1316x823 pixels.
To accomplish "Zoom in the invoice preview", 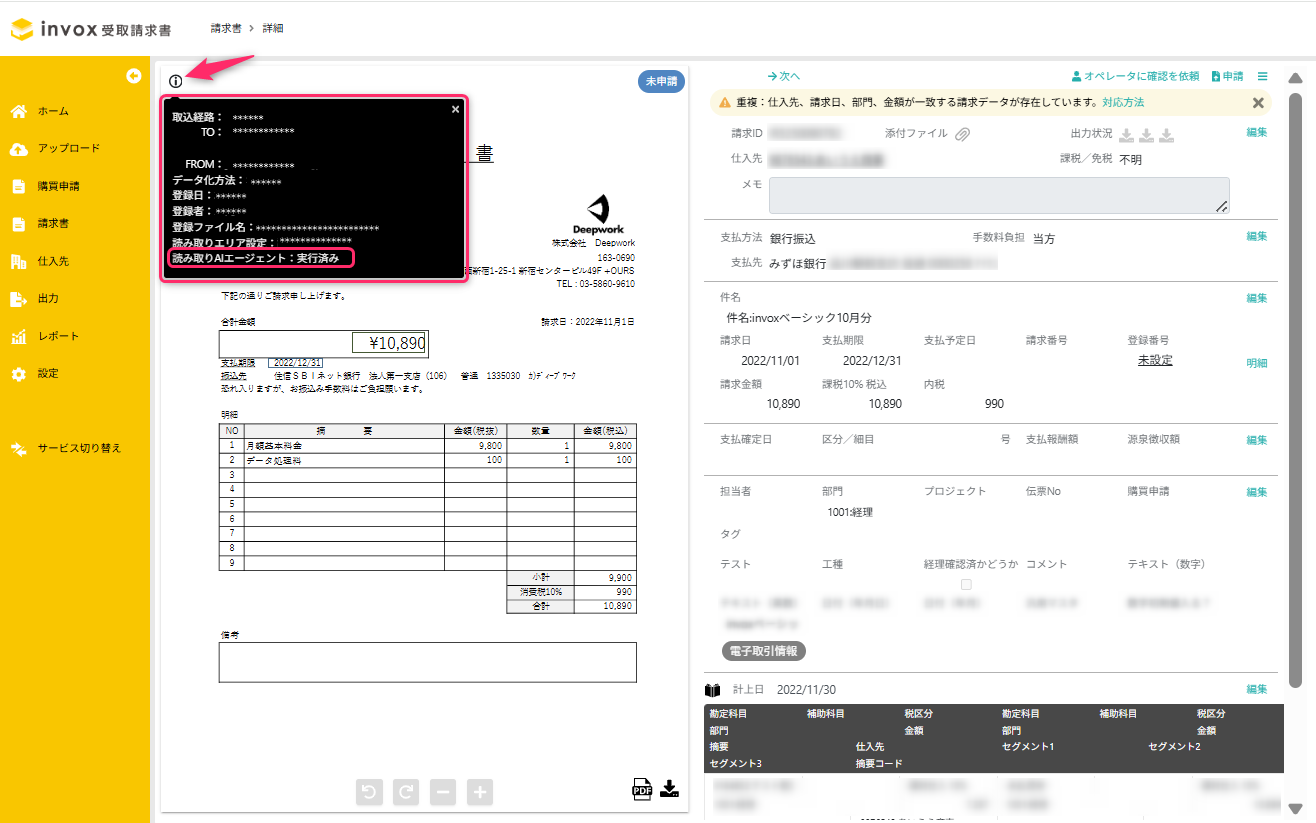I will [480, 792].
